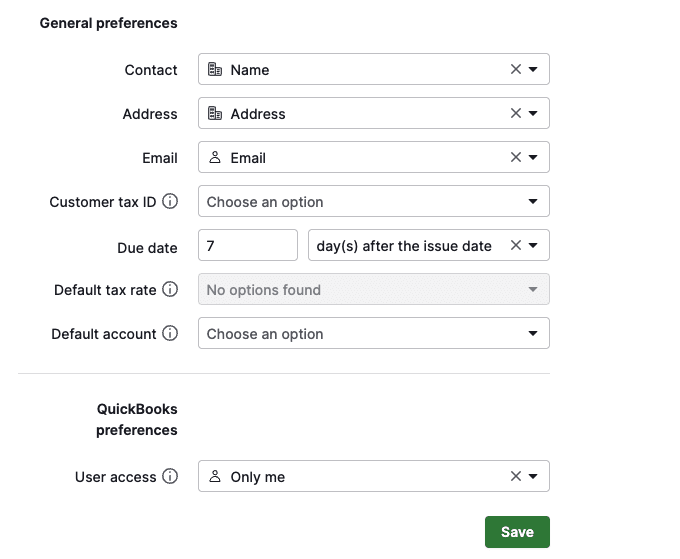Clear the due date unit selection
Image resolution: width=680 pixels, height=559 pixels.
tap(516, 245)
